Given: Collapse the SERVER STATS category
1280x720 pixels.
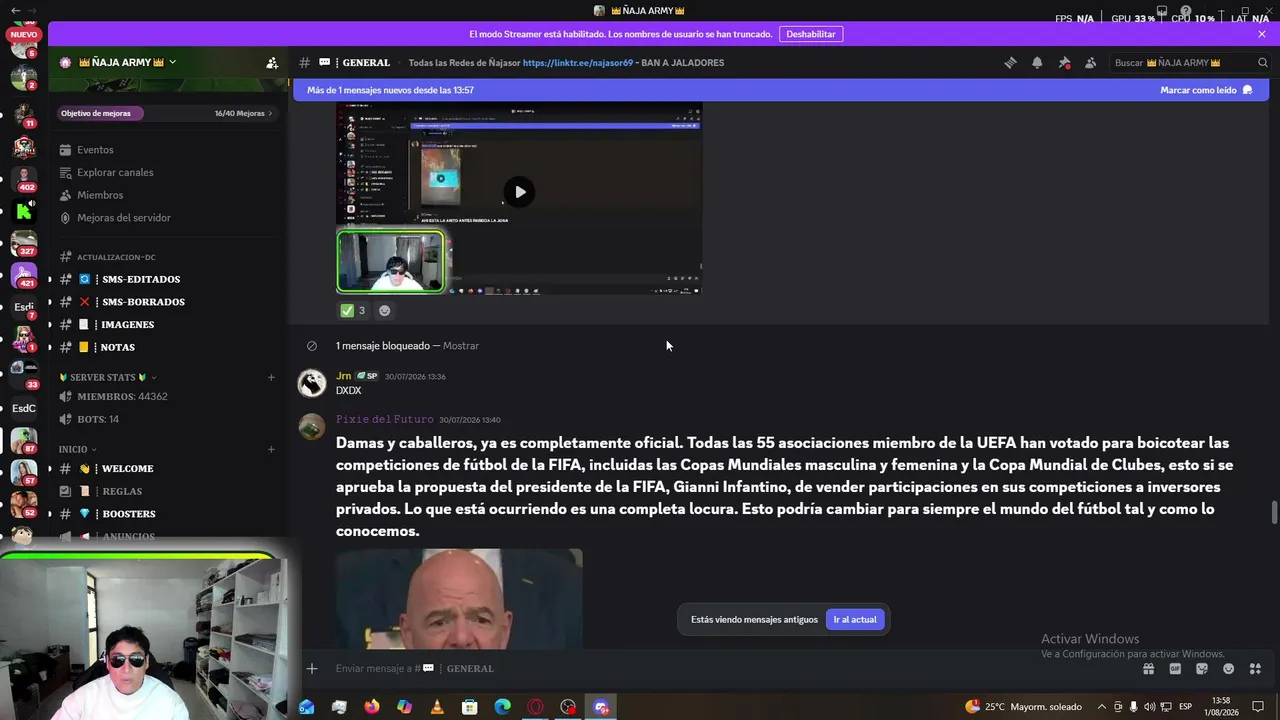Looking at the screenshot, I should point(108,377).
